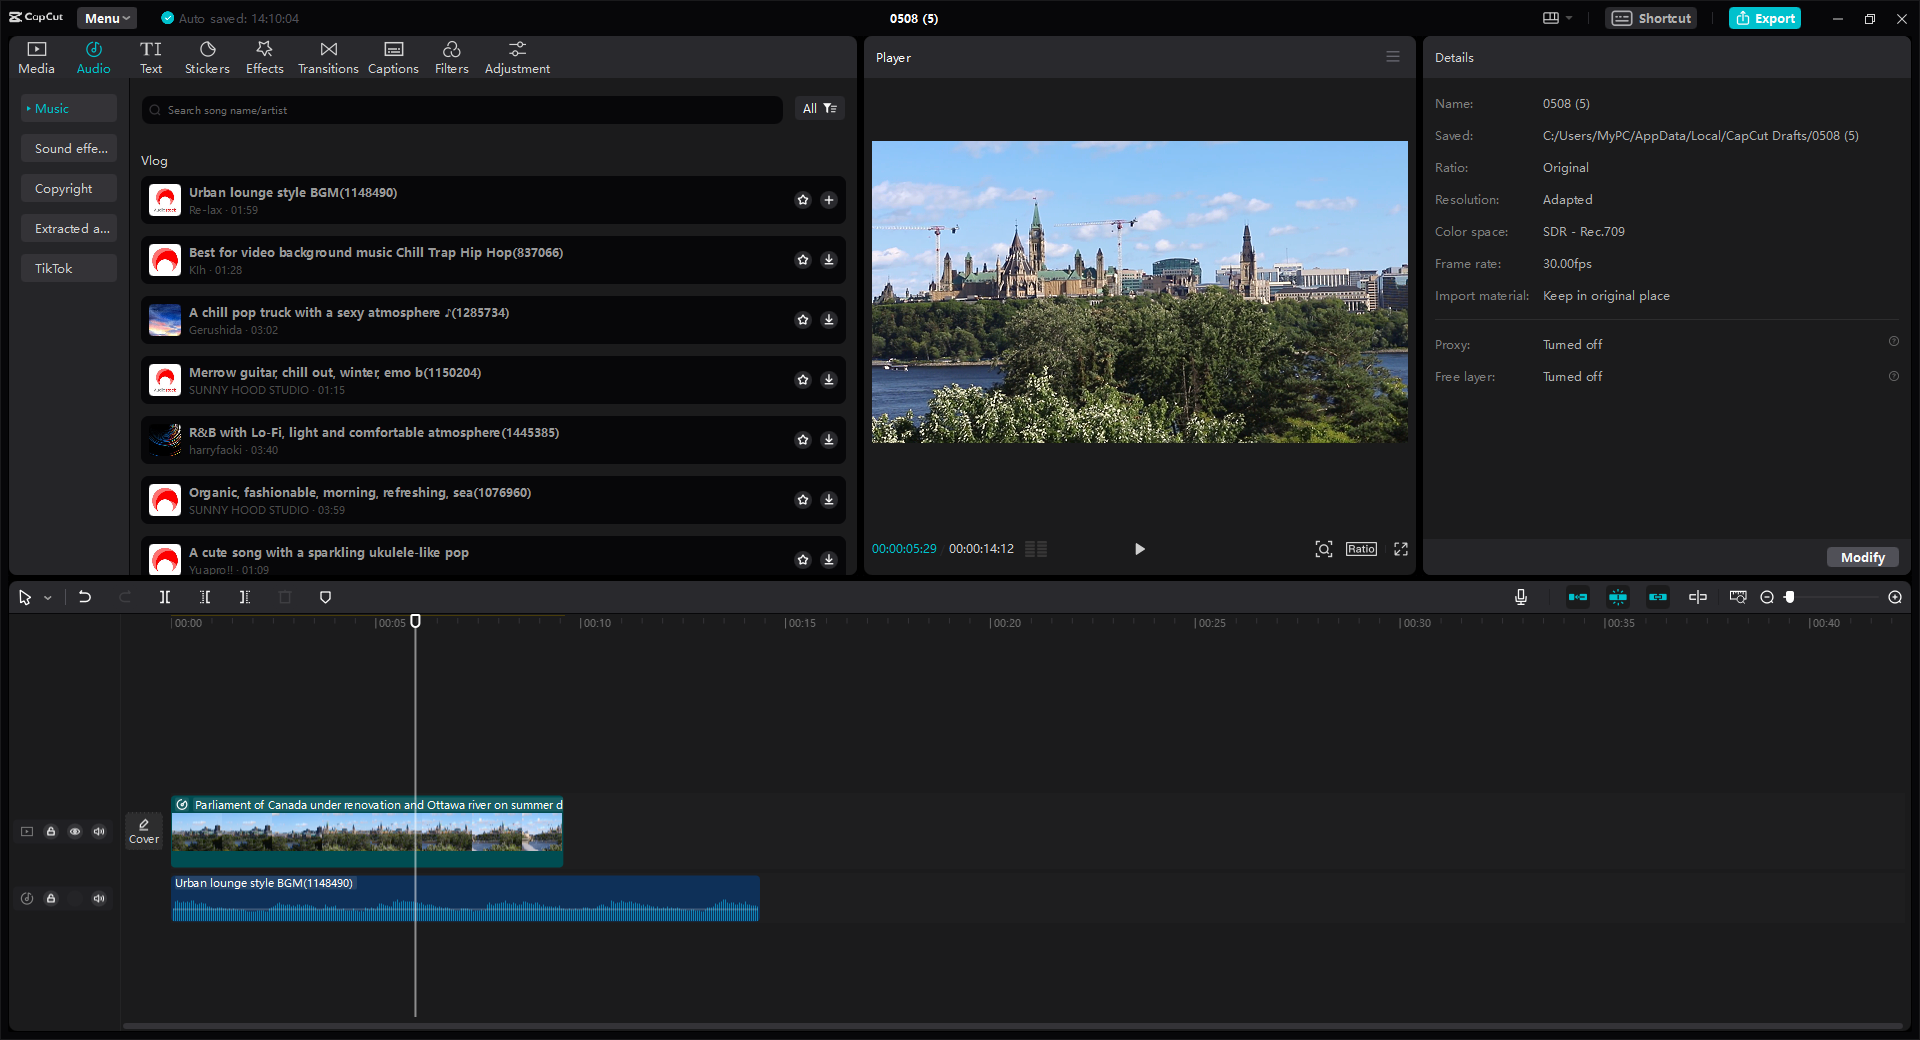Switch to the Media tab
Screen dimensions: 1920x1040
point(36,56)
